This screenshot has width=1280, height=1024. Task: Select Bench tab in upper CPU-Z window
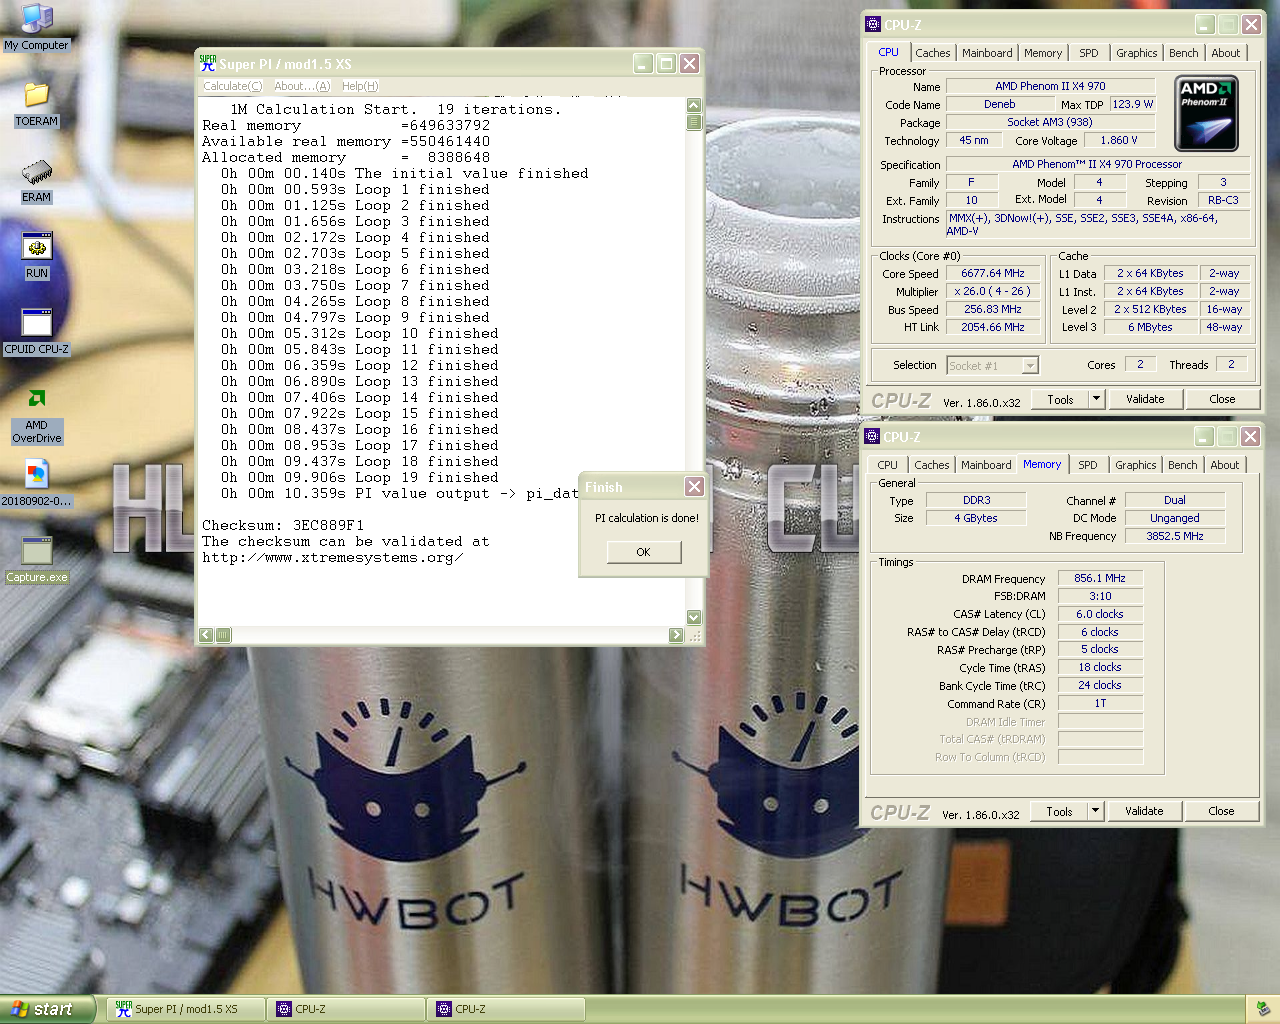[x=1184, y=53]
